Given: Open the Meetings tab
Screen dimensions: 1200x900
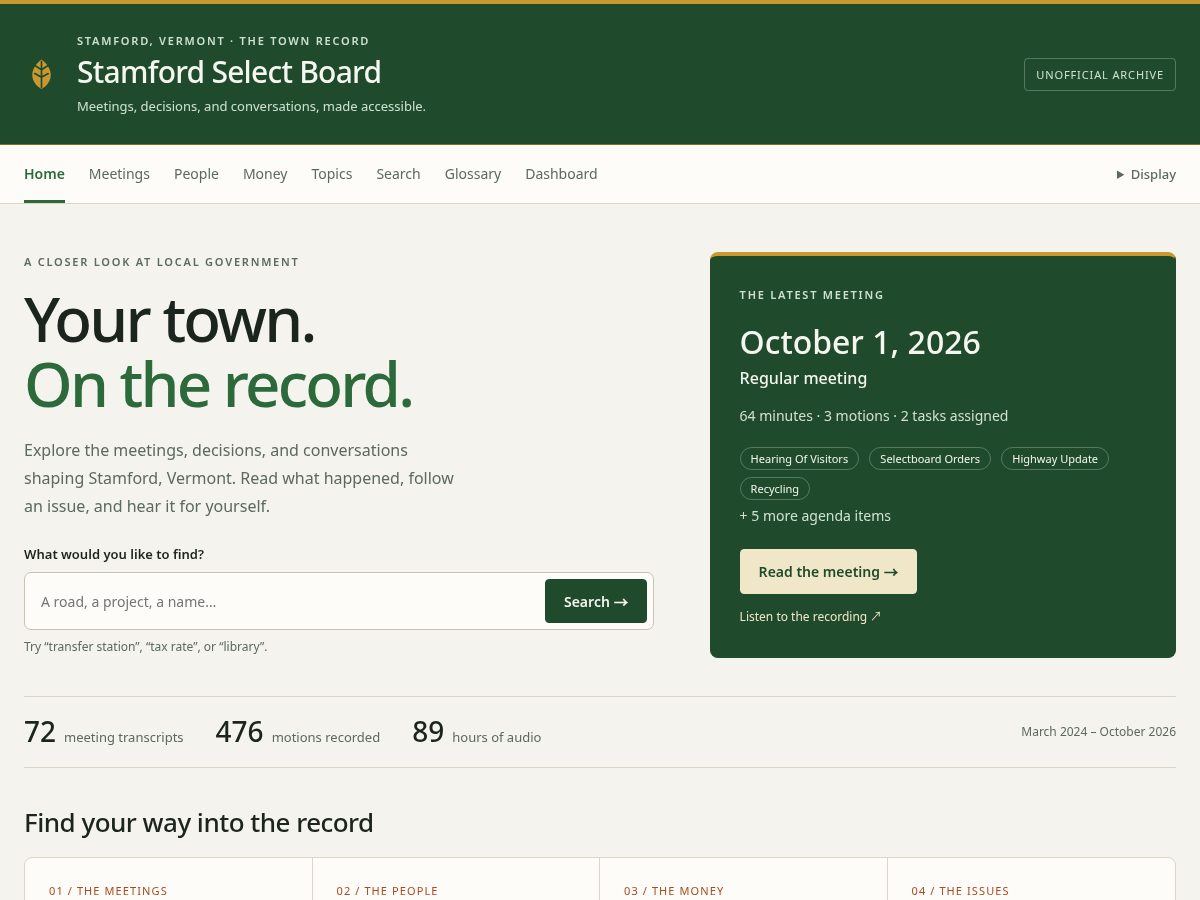Looking at the screenshot, I should [x=119, y=174].
